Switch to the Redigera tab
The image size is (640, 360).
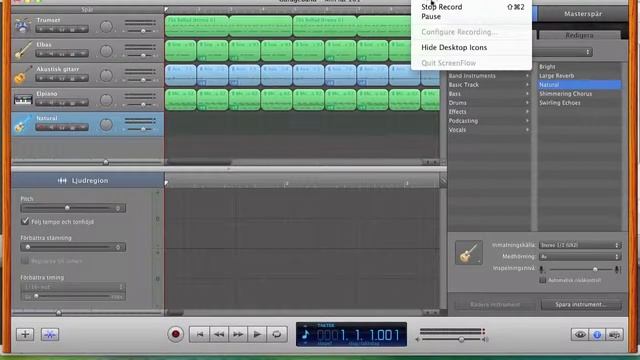(579, 35)
